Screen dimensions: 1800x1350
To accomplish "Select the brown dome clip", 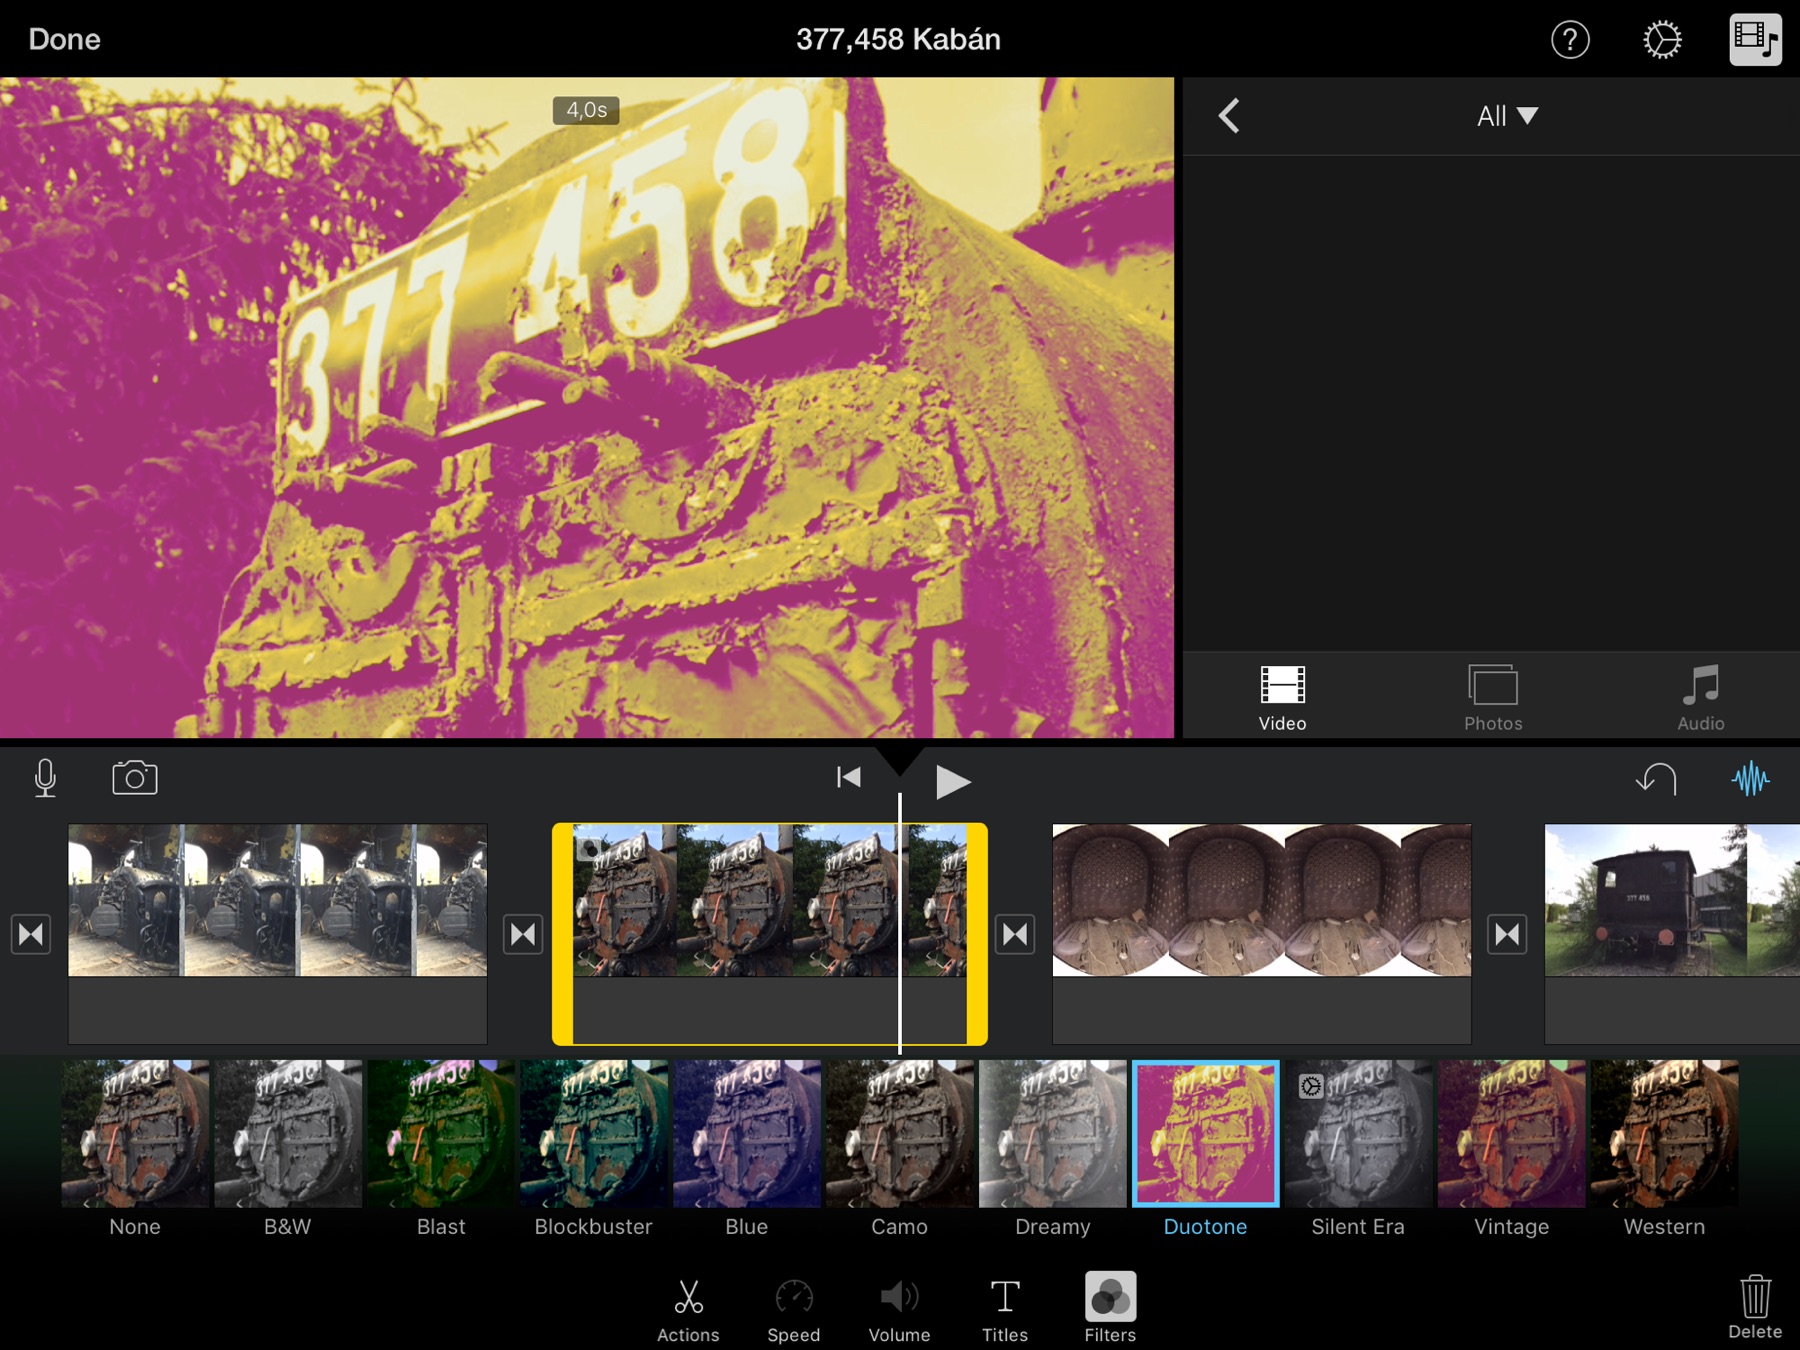I will point(1262,934).
